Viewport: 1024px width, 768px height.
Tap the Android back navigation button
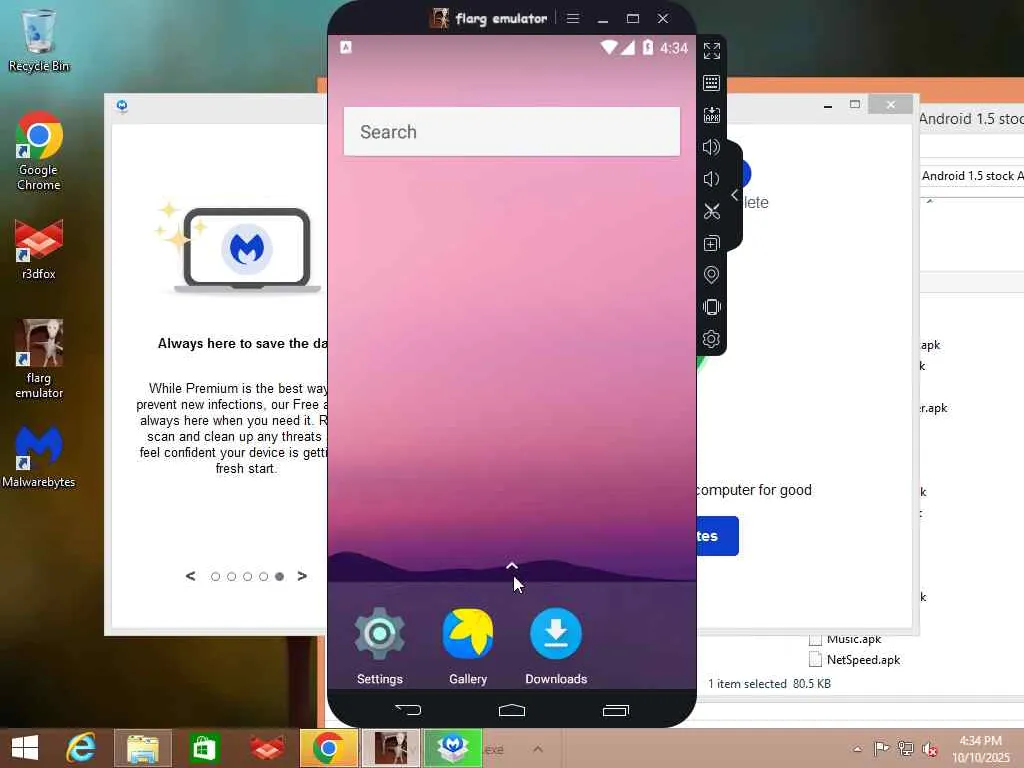(x=408, y=710)
